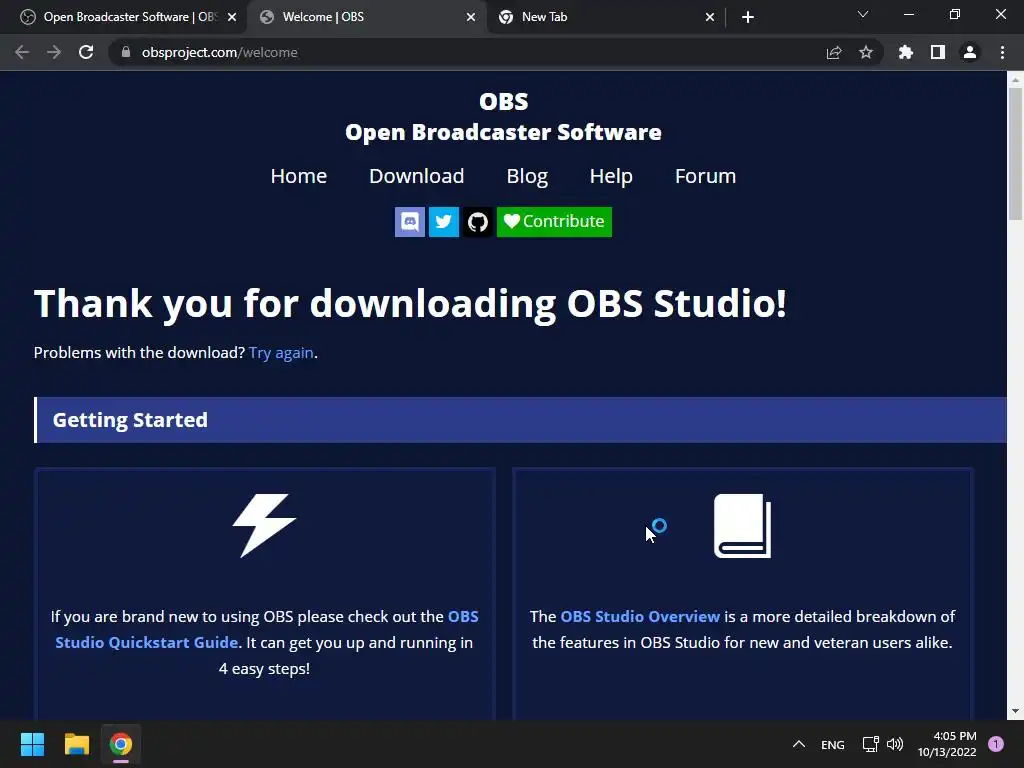Open File Explorer from the taskbar
This screenshot has width=1024, height=768.
[76, 744]
